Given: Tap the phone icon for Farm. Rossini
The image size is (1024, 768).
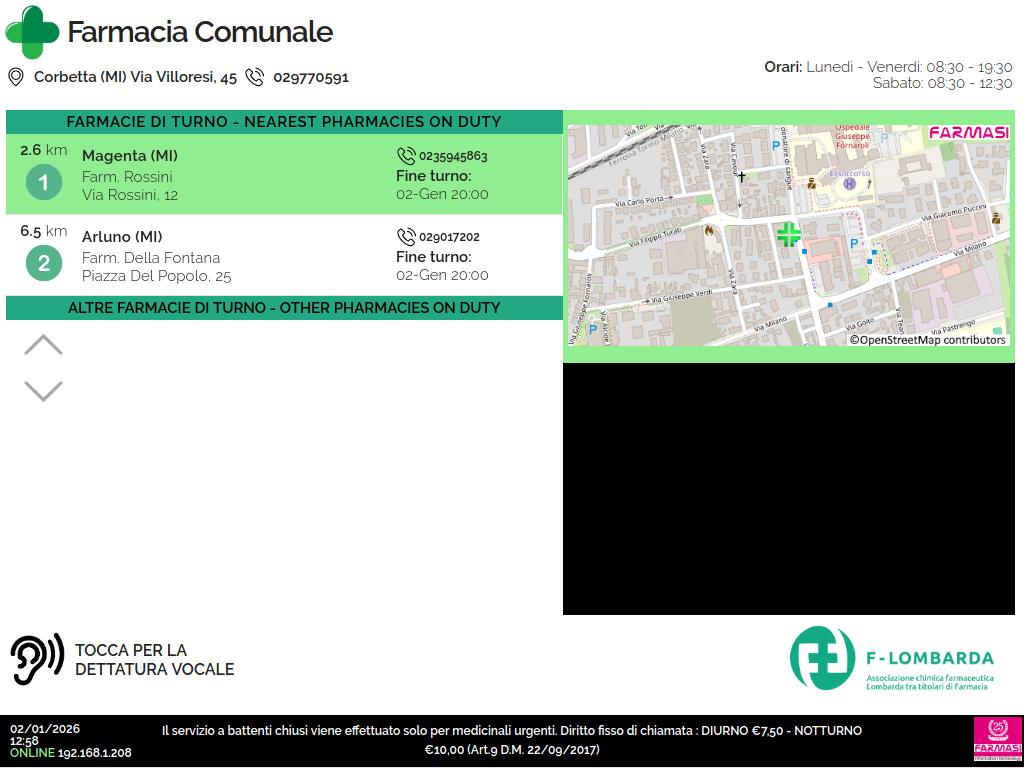Looking at the screenshot, I should 406,156.
